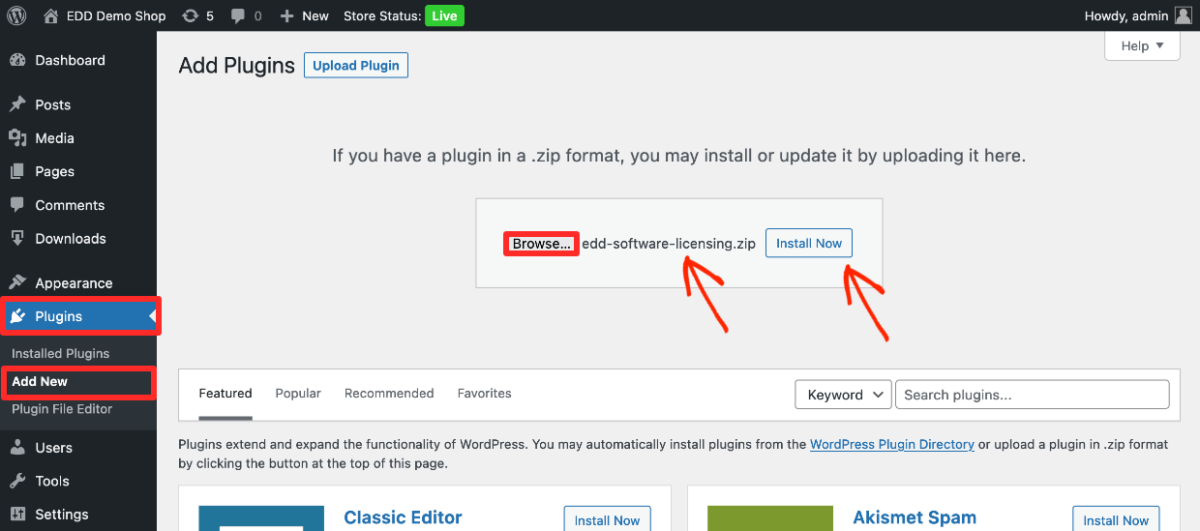Go to the Appearance menu
1200x531 pixels.
click(73, 283)
